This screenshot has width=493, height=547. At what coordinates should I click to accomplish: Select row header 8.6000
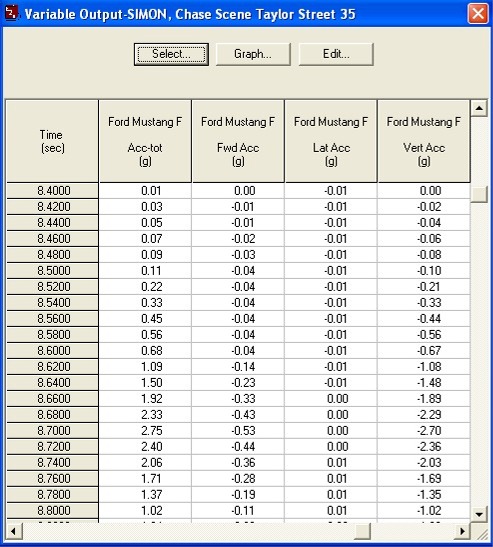click(x=52, y=351)
